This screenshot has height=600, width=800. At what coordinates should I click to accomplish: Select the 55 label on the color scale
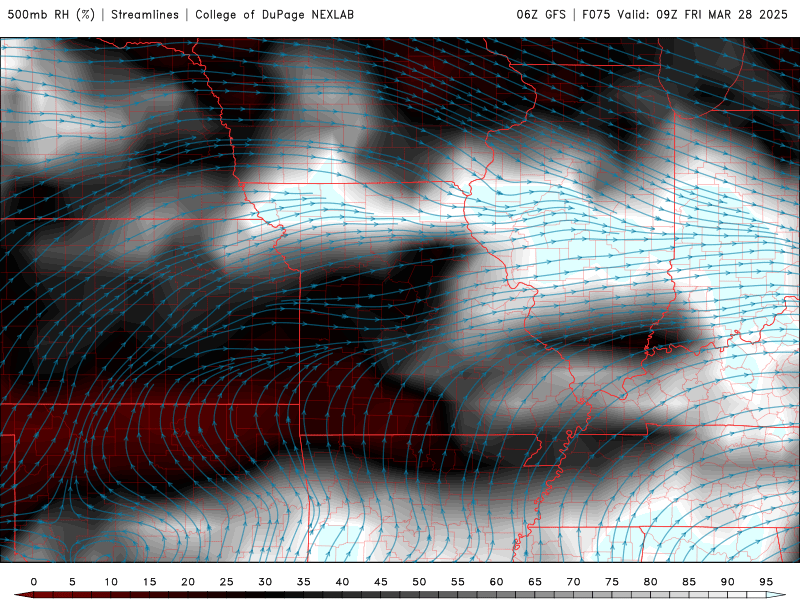[x=458, y=582]
